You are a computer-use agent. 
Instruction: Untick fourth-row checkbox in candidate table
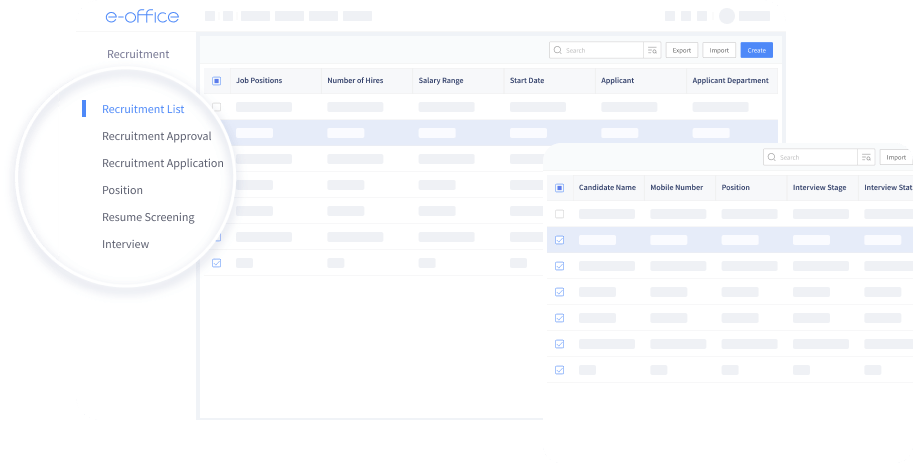coord(560,292)
